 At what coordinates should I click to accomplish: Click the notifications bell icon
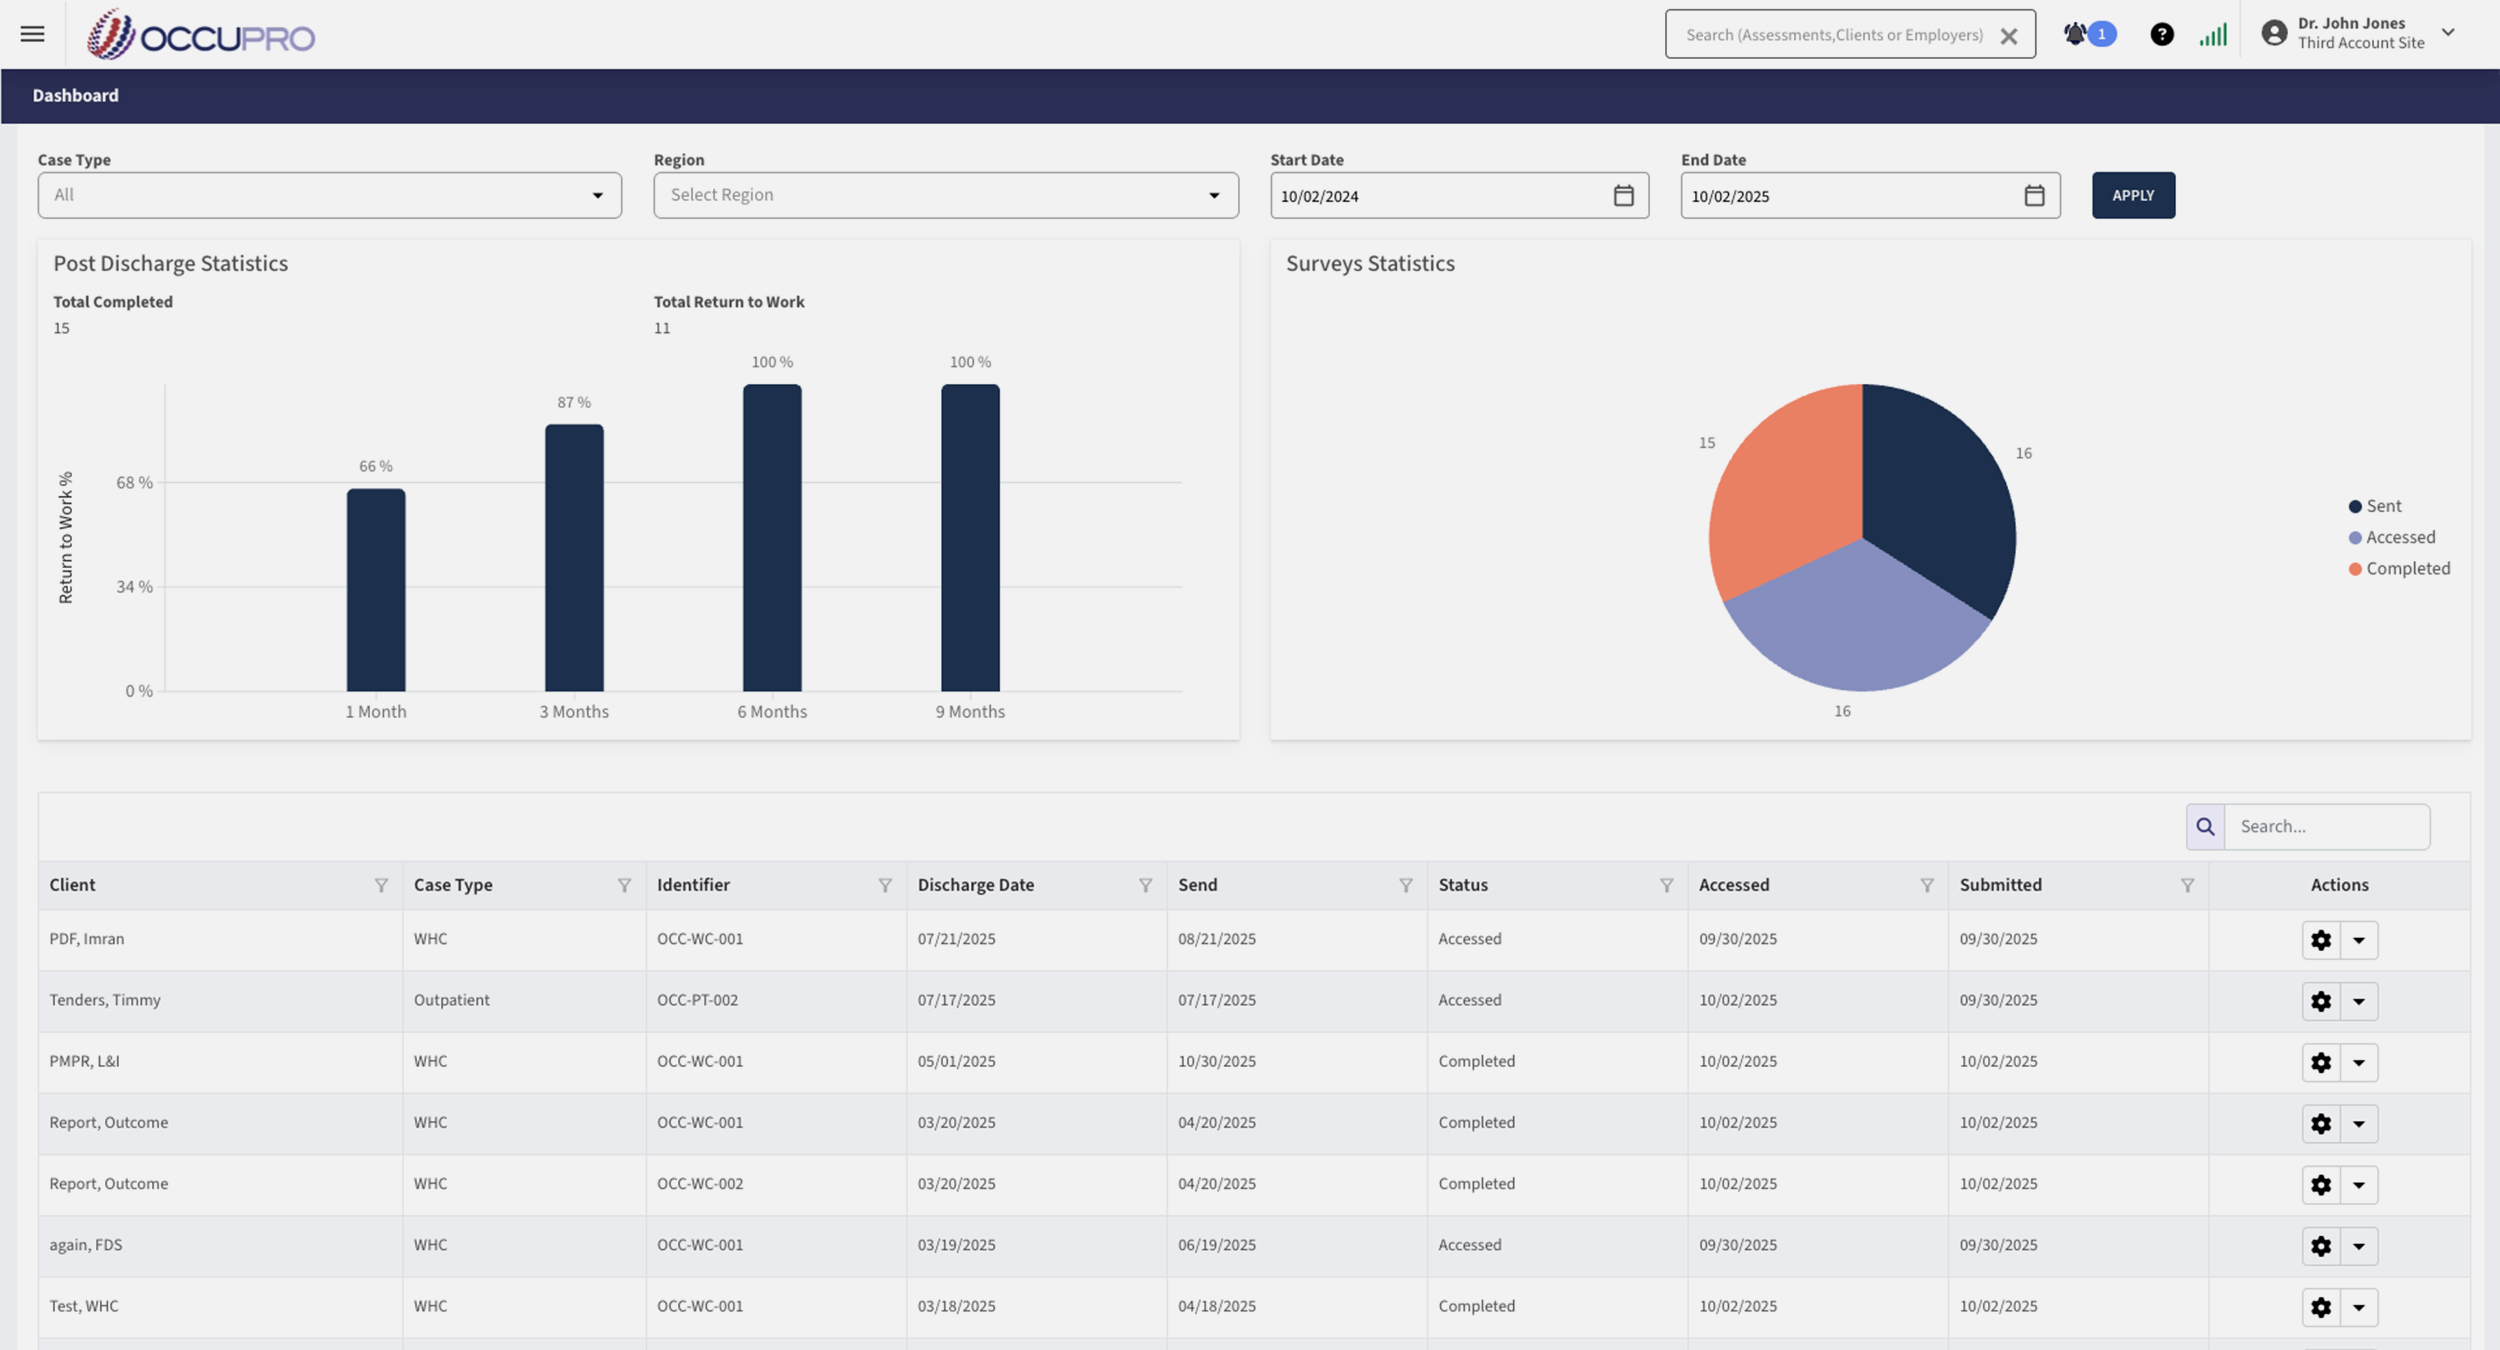pyautogui.click(x=2075, y=34)
